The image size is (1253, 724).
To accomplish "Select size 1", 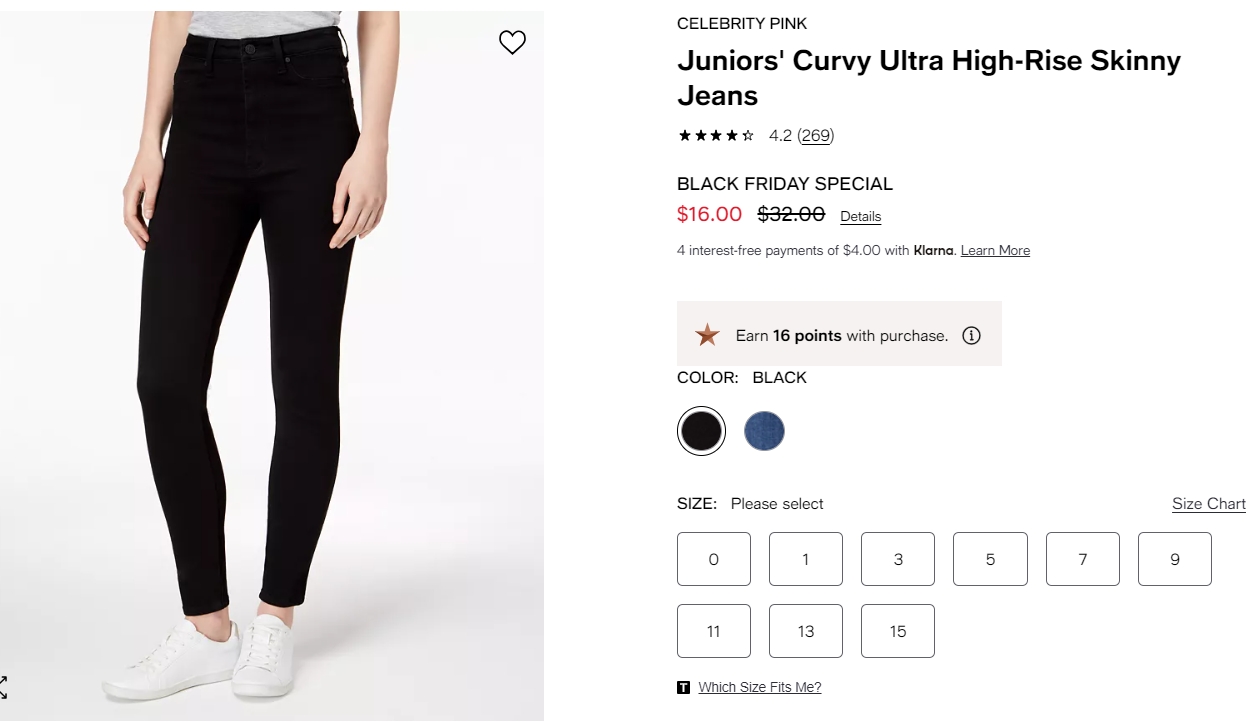I will pos(806,559).
